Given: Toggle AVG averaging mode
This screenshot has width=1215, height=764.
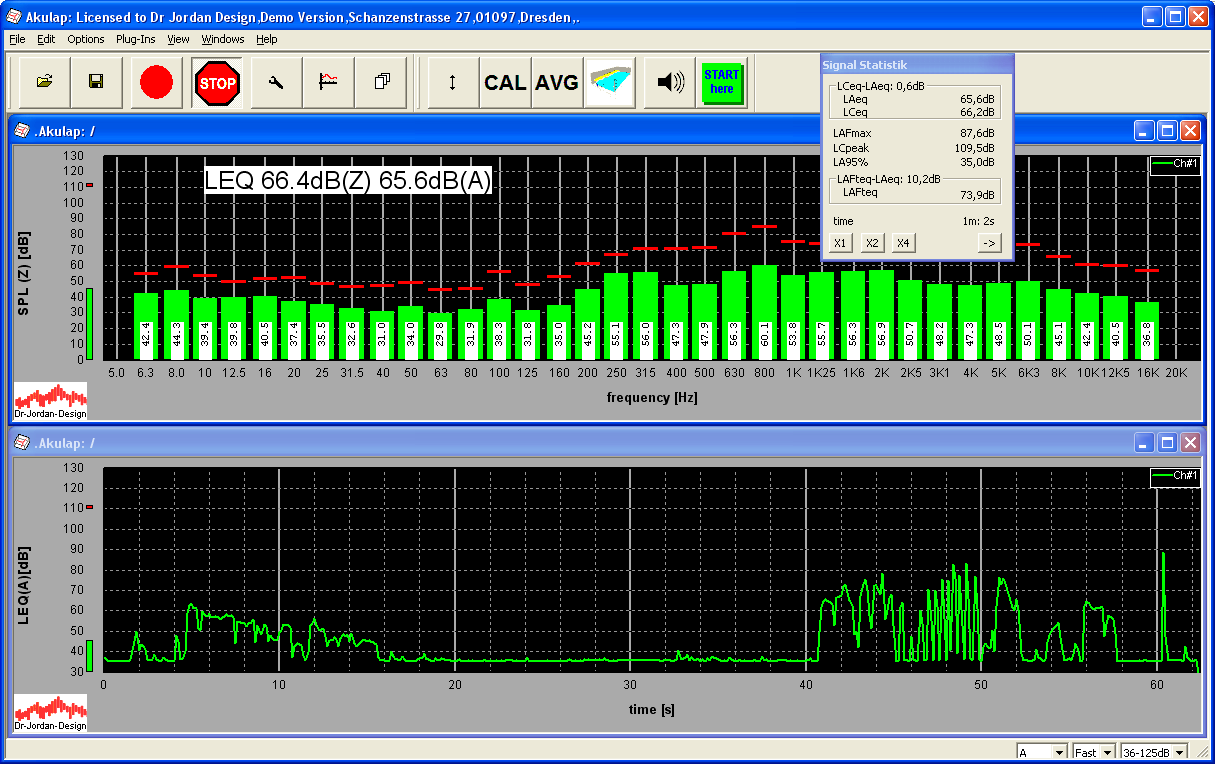Looking at the screenshot, I should 557,82.
